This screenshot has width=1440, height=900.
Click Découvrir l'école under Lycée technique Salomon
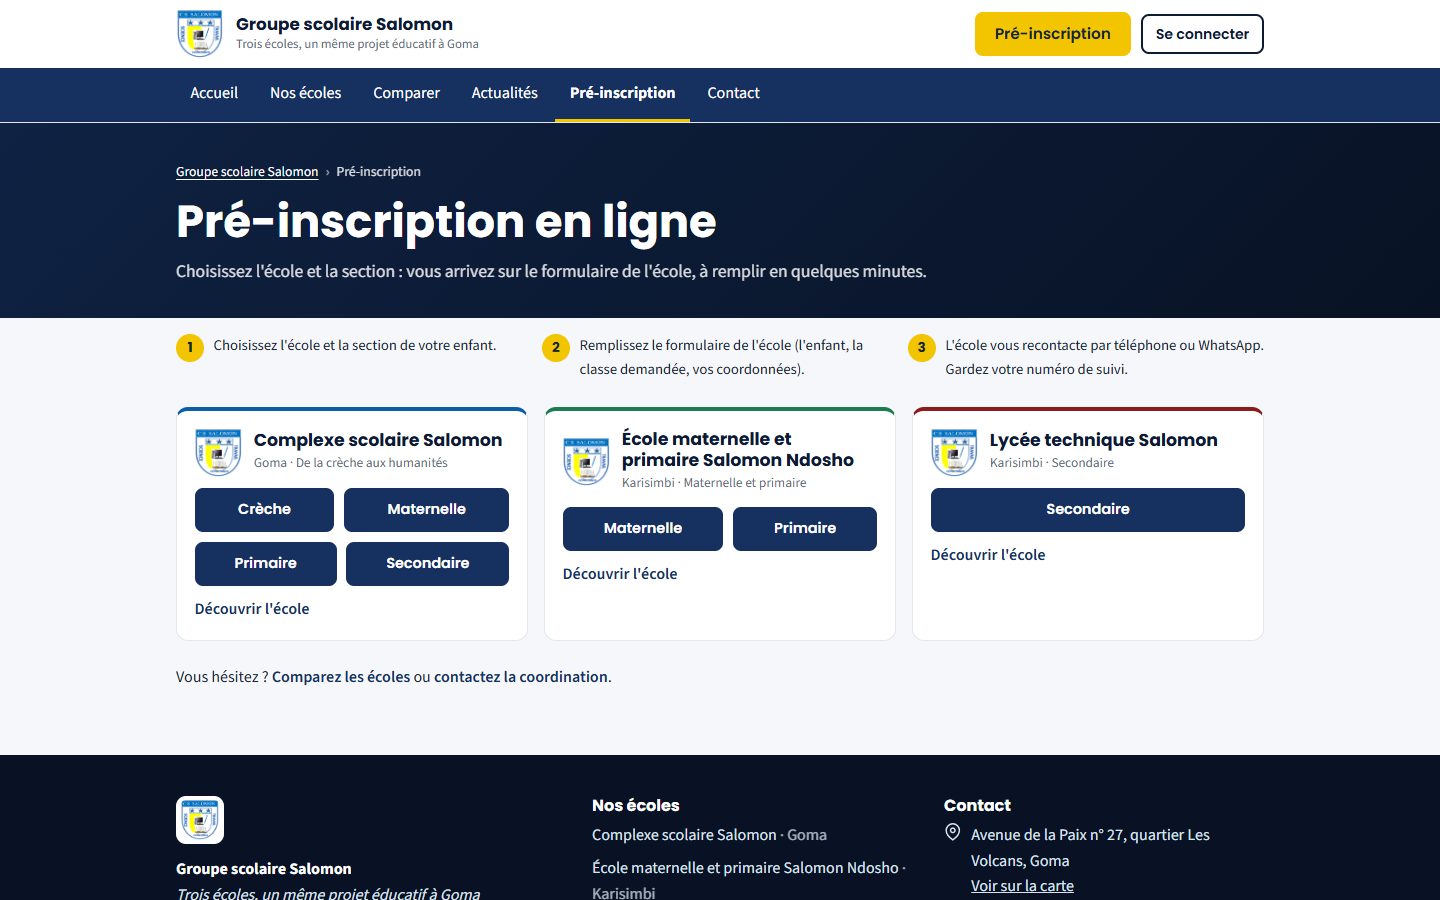pyautogui.click(x=988, y=555)
